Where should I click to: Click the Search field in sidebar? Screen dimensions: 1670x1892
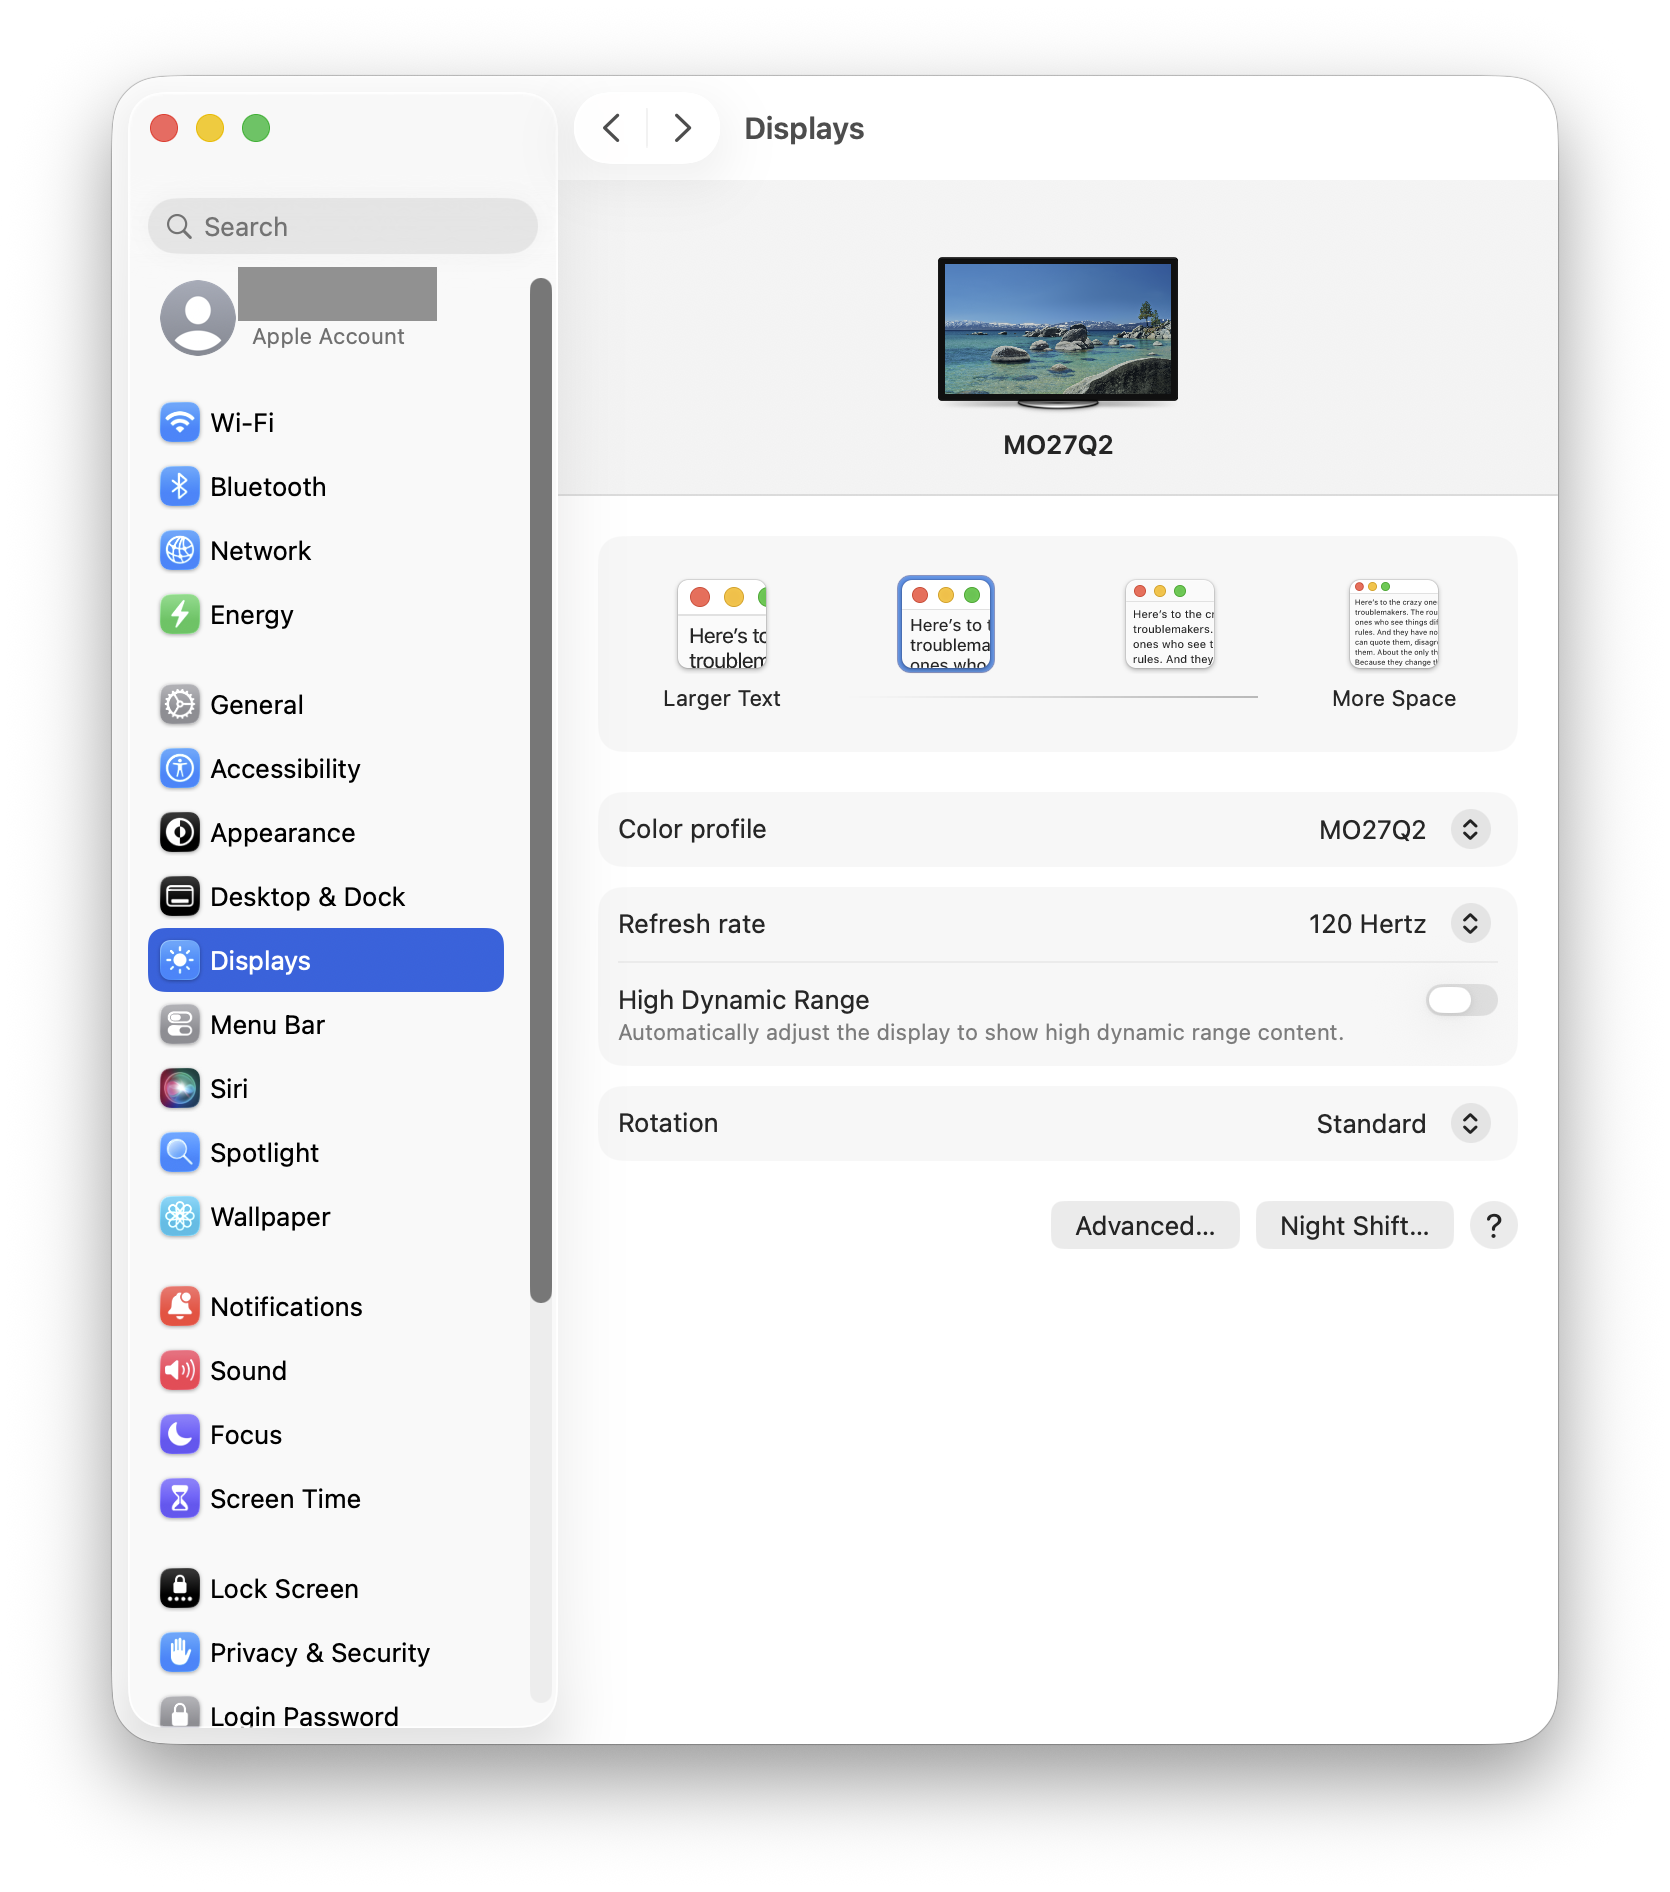[x=343, y=227]
